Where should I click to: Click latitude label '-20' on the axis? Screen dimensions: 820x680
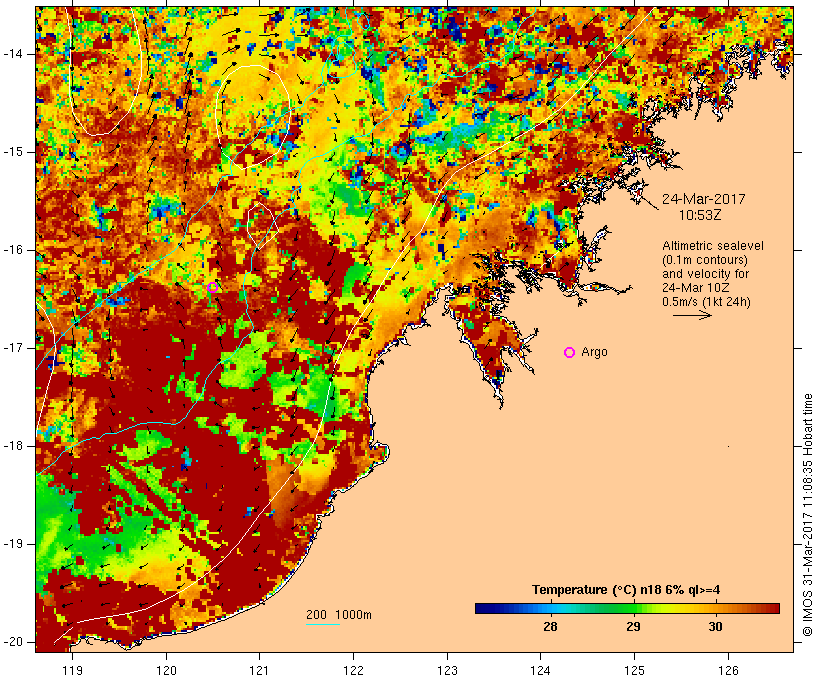(x=12, y=642)
